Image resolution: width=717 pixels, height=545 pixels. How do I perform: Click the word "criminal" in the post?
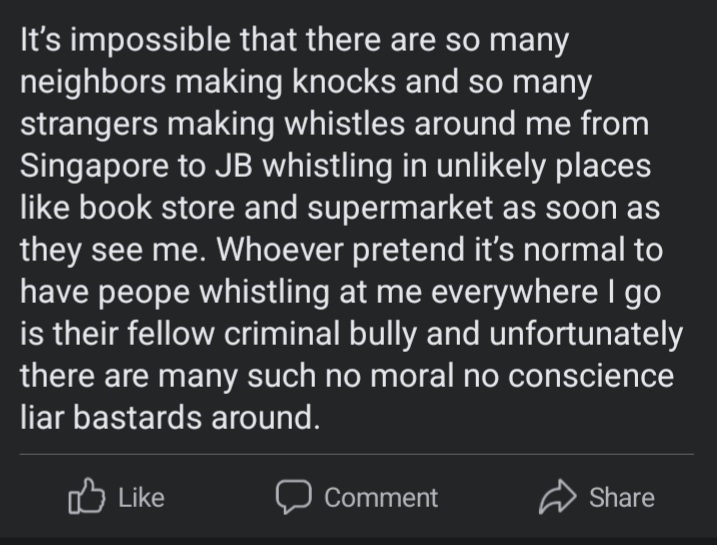click(282, 334)
